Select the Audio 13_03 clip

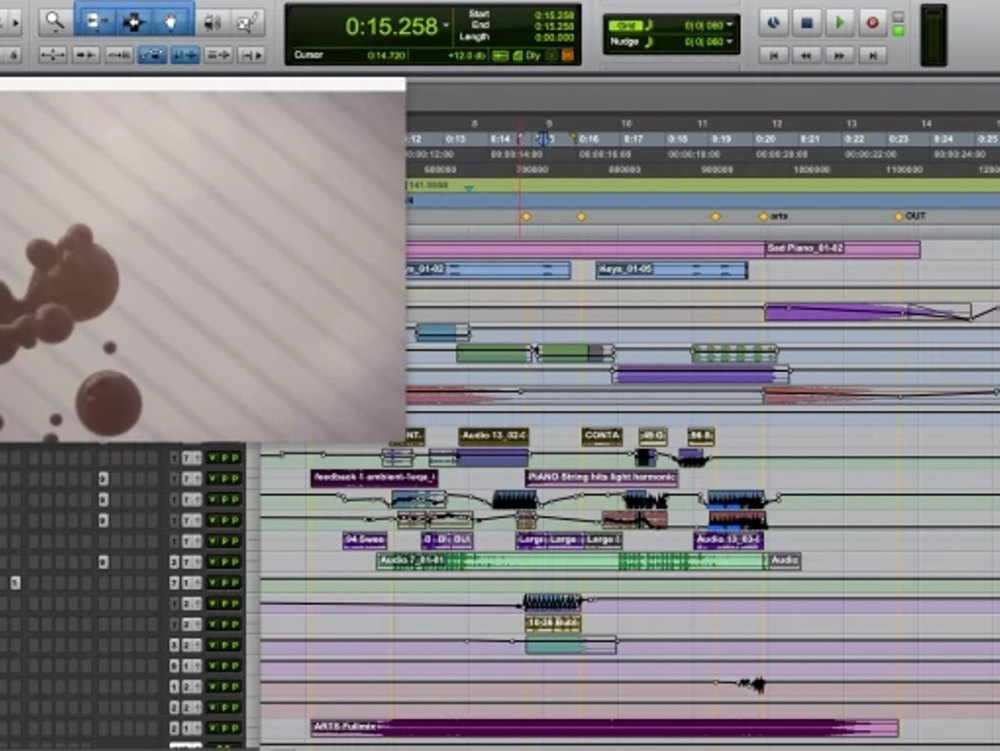pyautogui.click(x=728, y=541)
